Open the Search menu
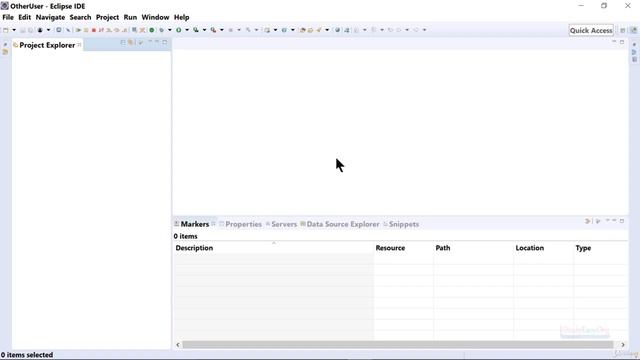 tap(80, 17)
